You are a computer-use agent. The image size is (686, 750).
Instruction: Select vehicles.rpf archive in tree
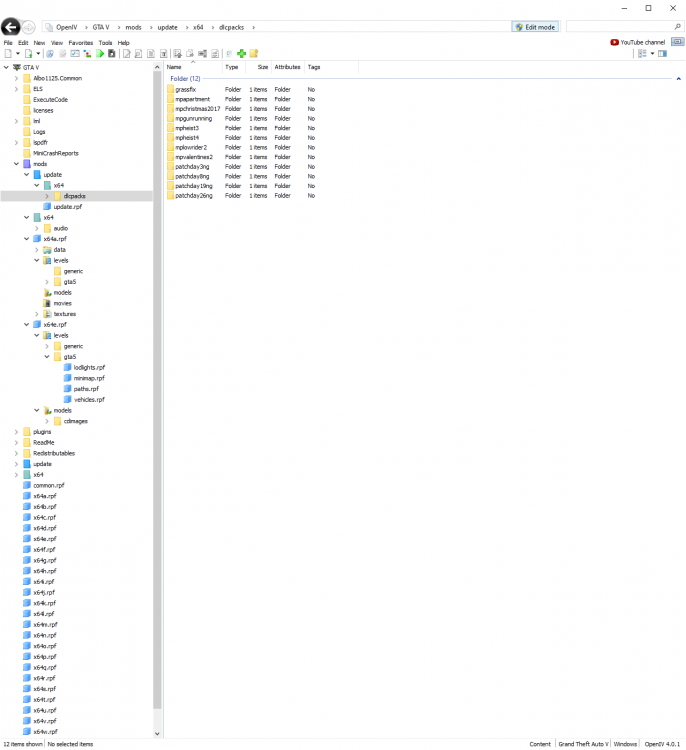(x=84, y=399)
